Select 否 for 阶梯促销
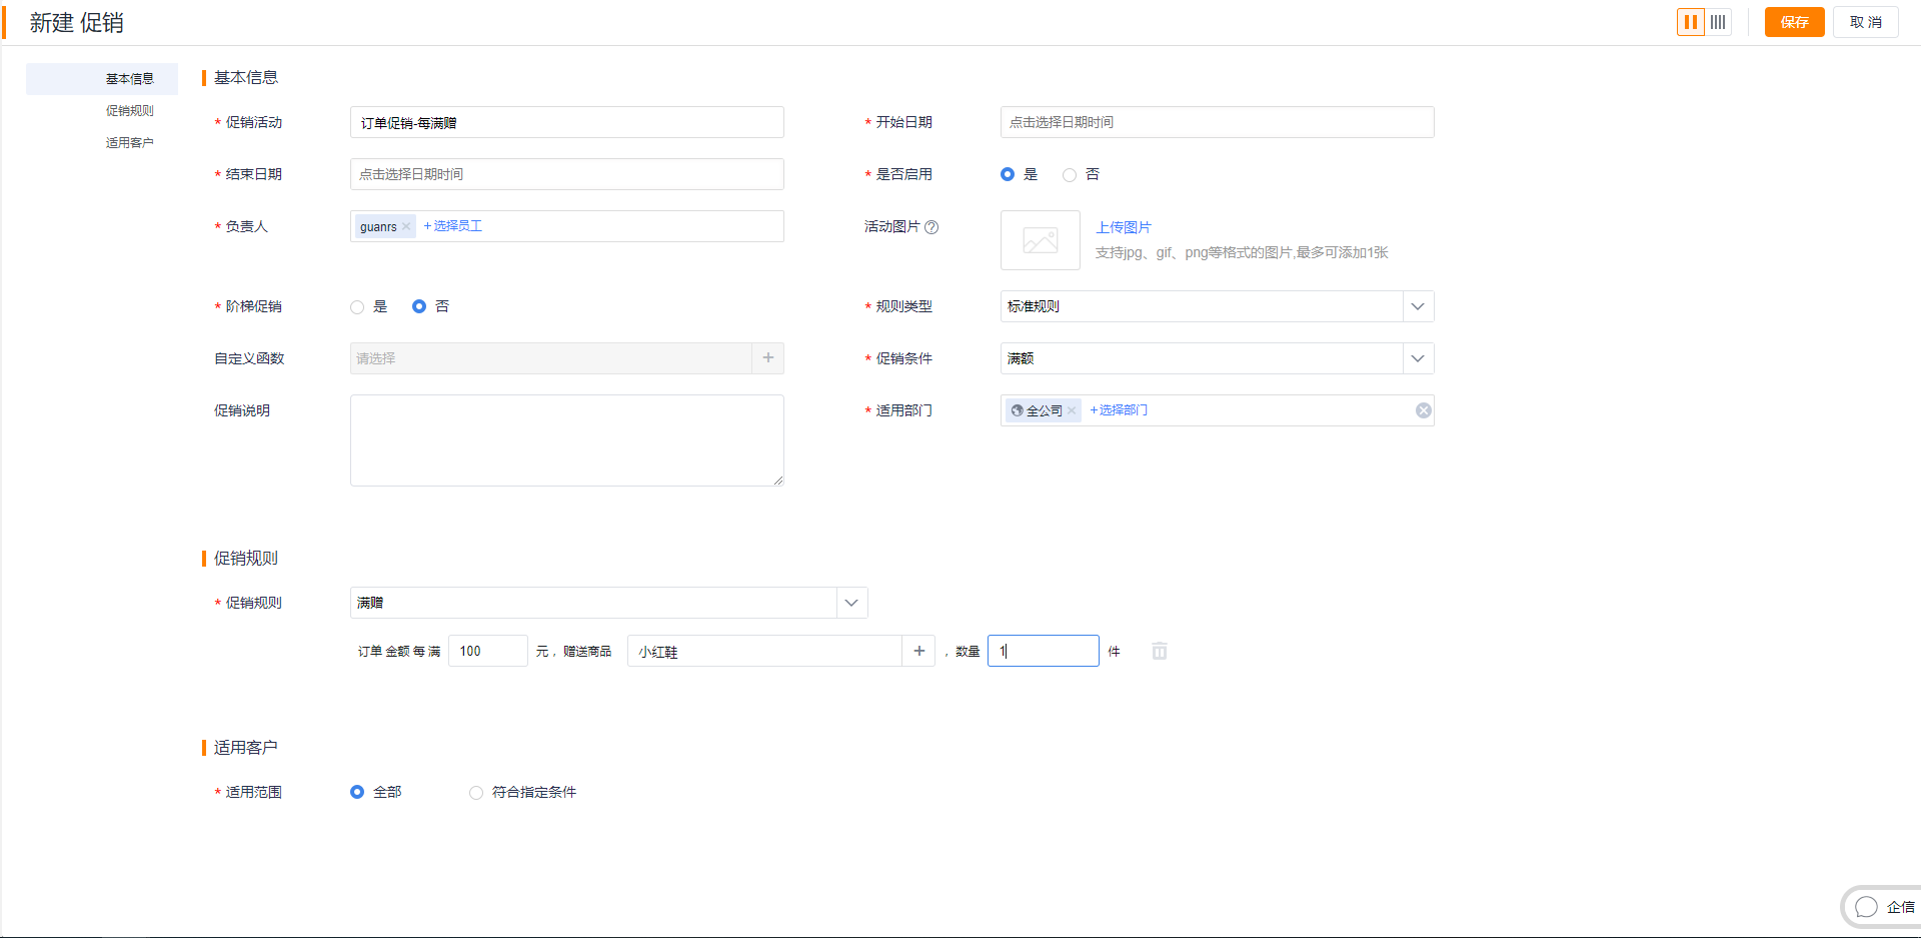The width and height of the screenshot is (1921, 938). (419, 306)
